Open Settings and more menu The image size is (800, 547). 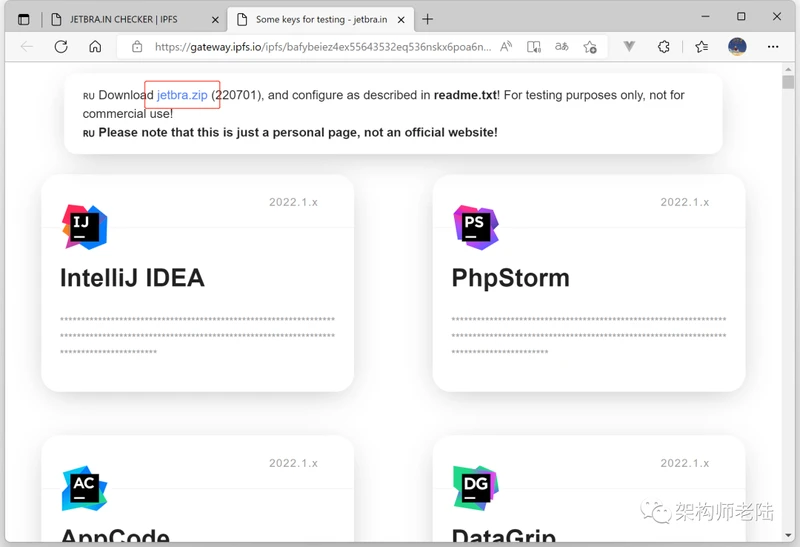tap(773, 47)
